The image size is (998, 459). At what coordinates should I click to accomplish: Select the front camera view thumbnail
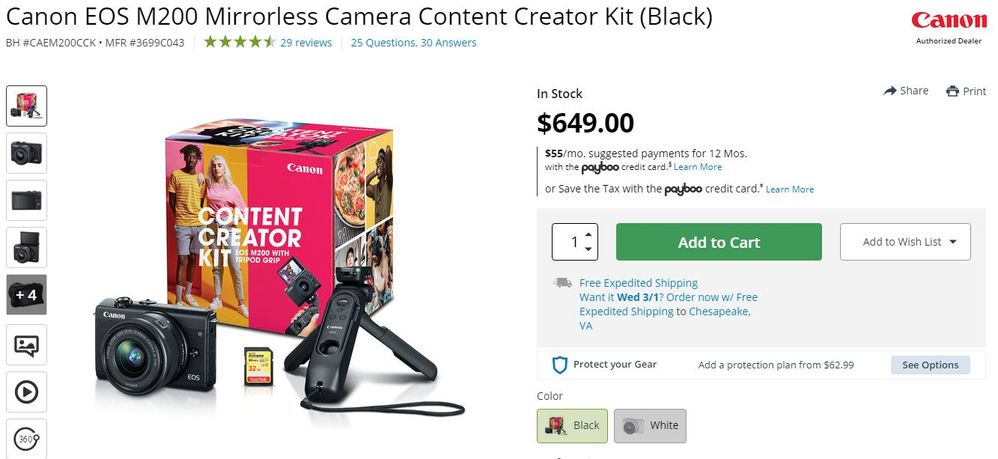coord(26,153)
